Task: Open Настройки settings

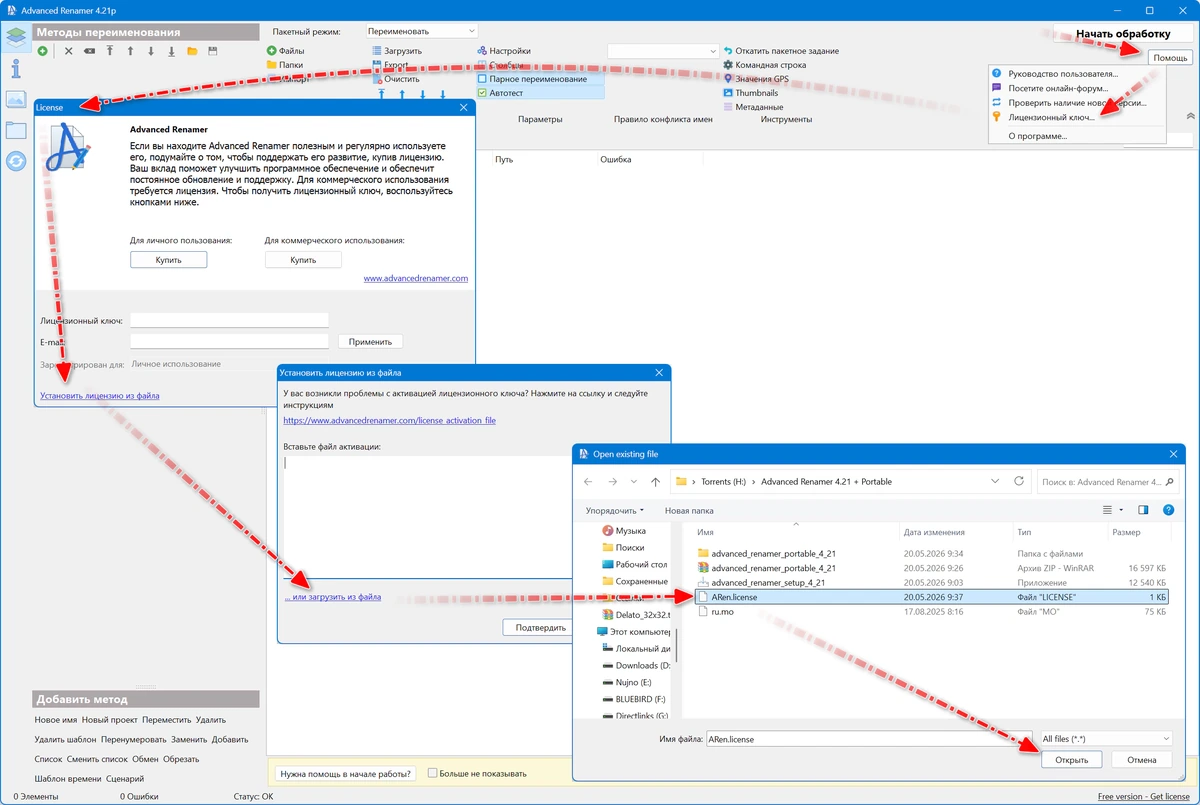Action: pos(504,51)
